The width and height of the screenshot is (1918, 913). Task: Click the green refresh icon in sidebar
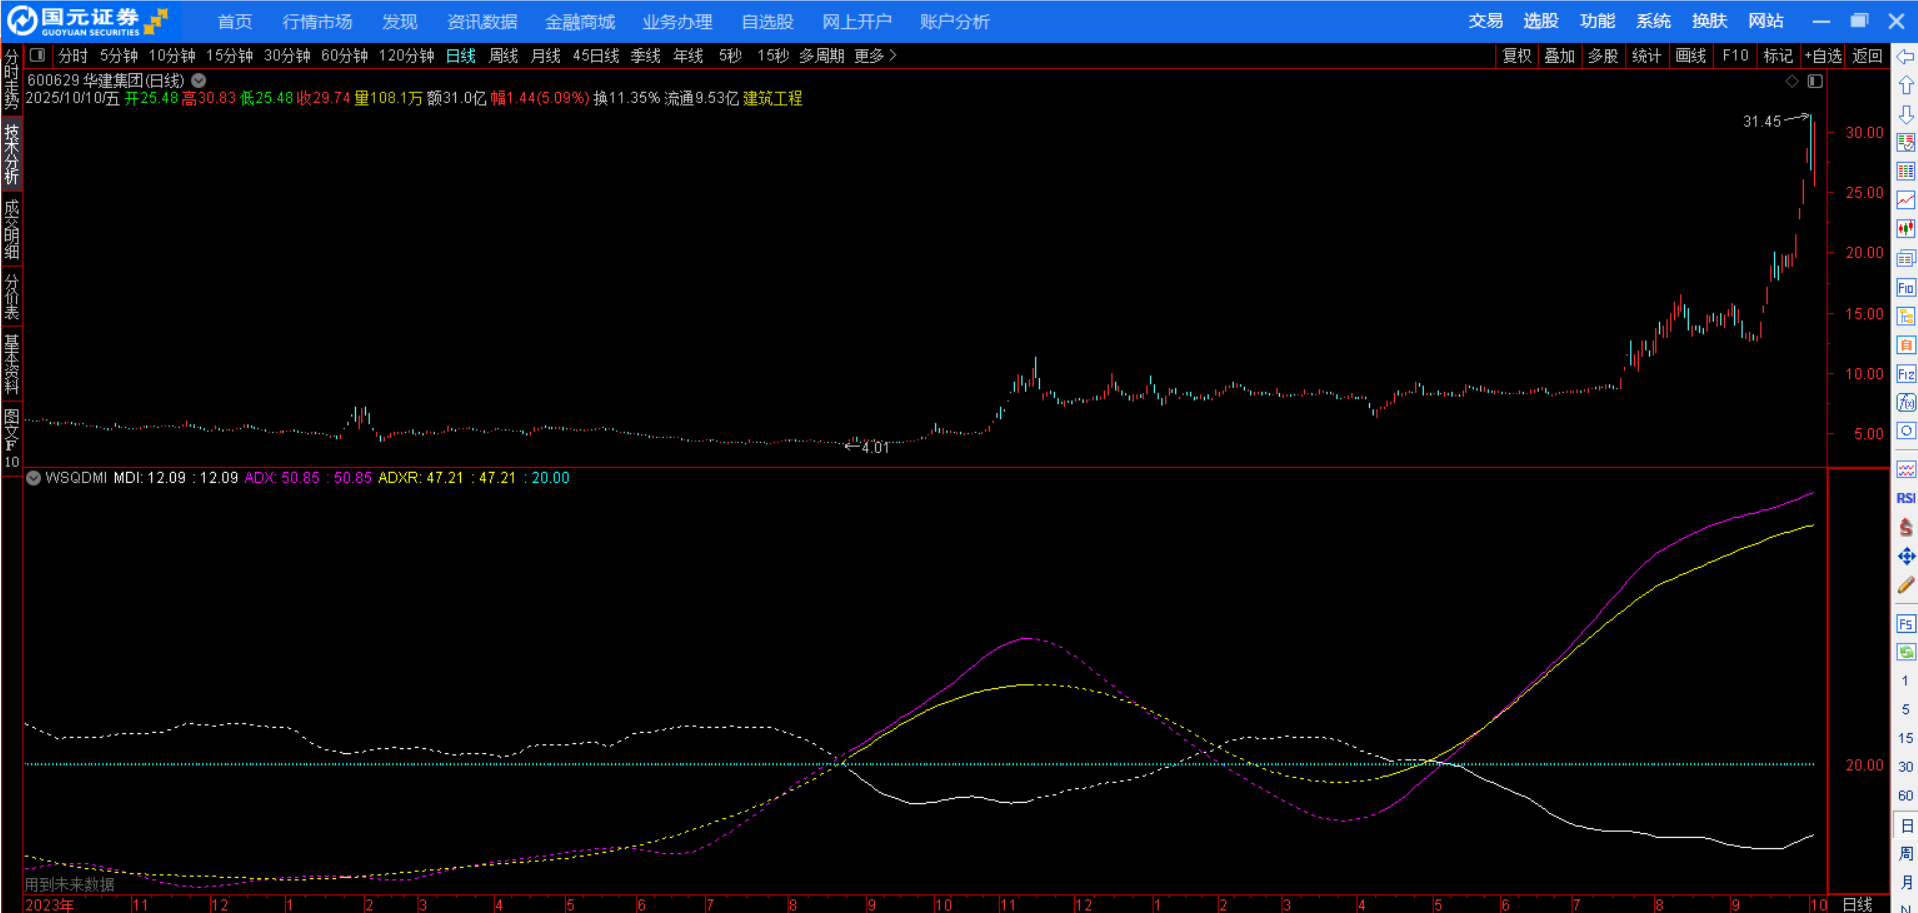(x=1906, y=652)
